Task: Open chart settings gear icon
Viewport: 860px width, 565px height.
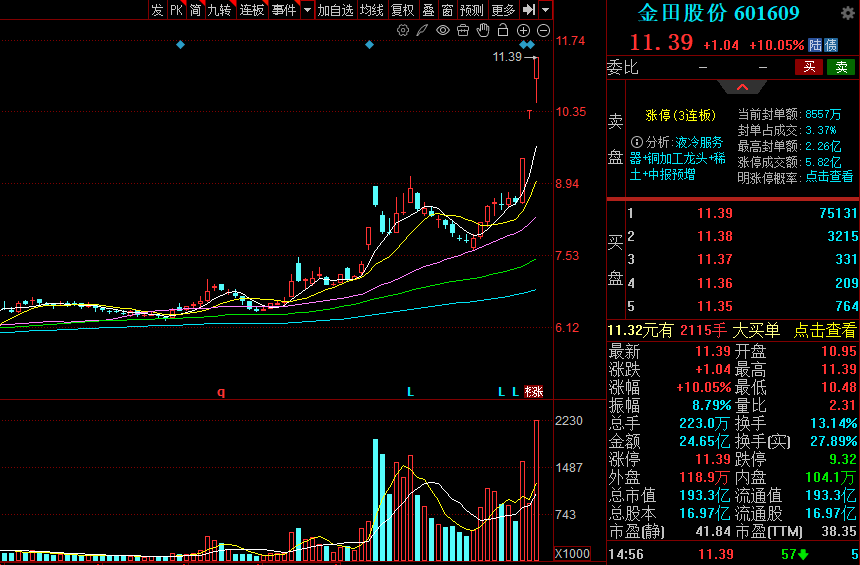Action: (x=403, y=31)
